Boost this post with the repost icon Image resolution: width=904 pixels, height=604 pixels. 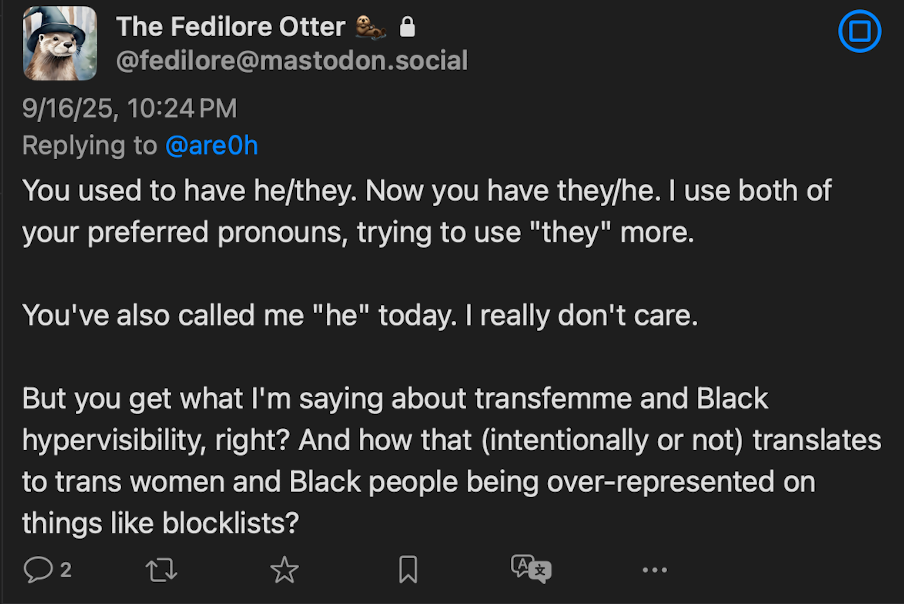pyautogui.click(x=160, y=570)
